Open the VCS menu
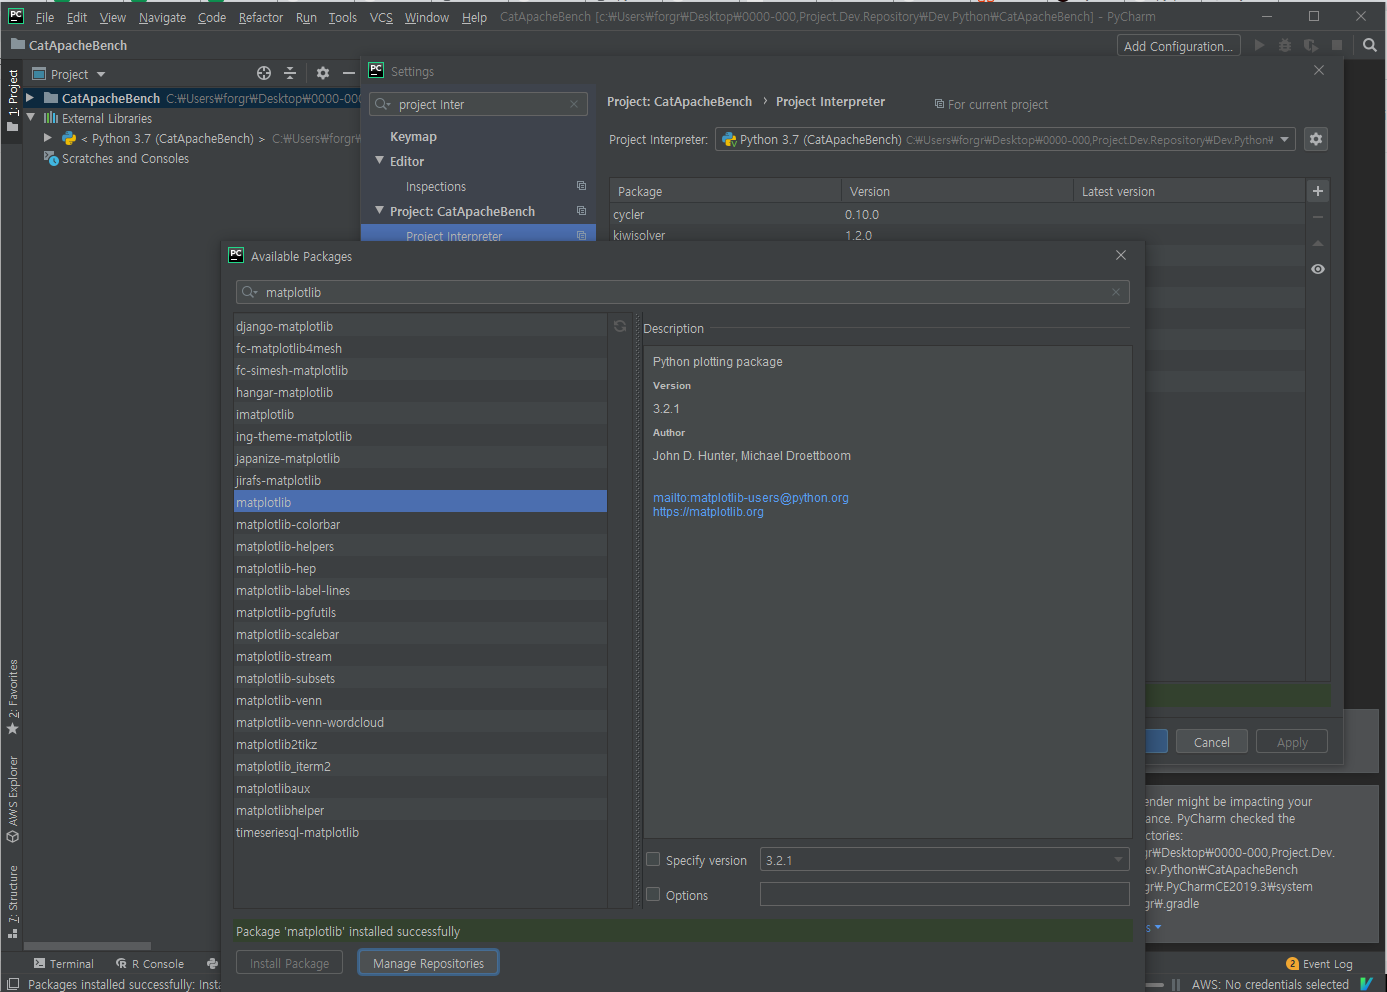Image resolution: width=1387 pixels, height=992 pixels. coord(381,17)
